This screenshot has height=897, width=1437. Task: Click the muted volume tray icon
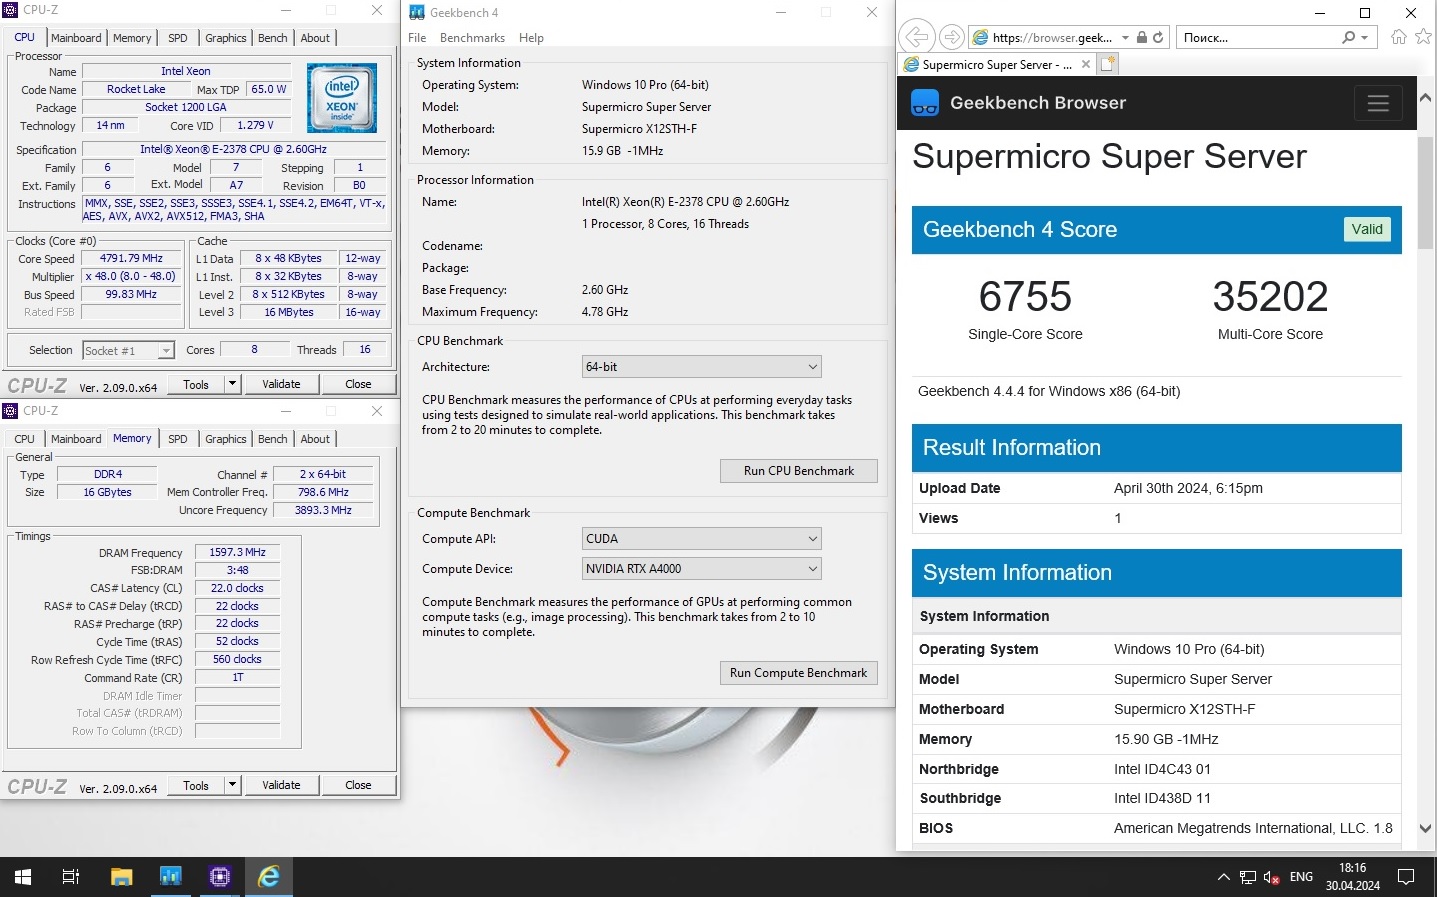(1271, 877)
